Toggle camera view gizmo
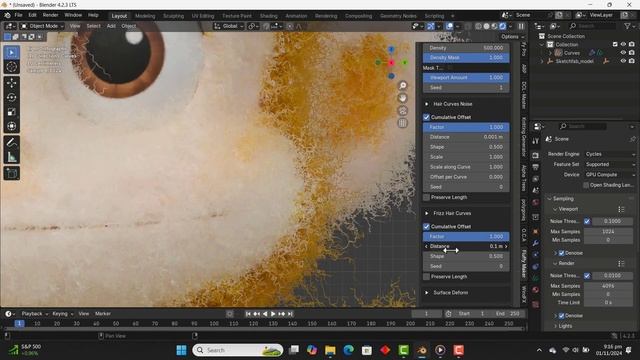 click(x=402, y=111)
